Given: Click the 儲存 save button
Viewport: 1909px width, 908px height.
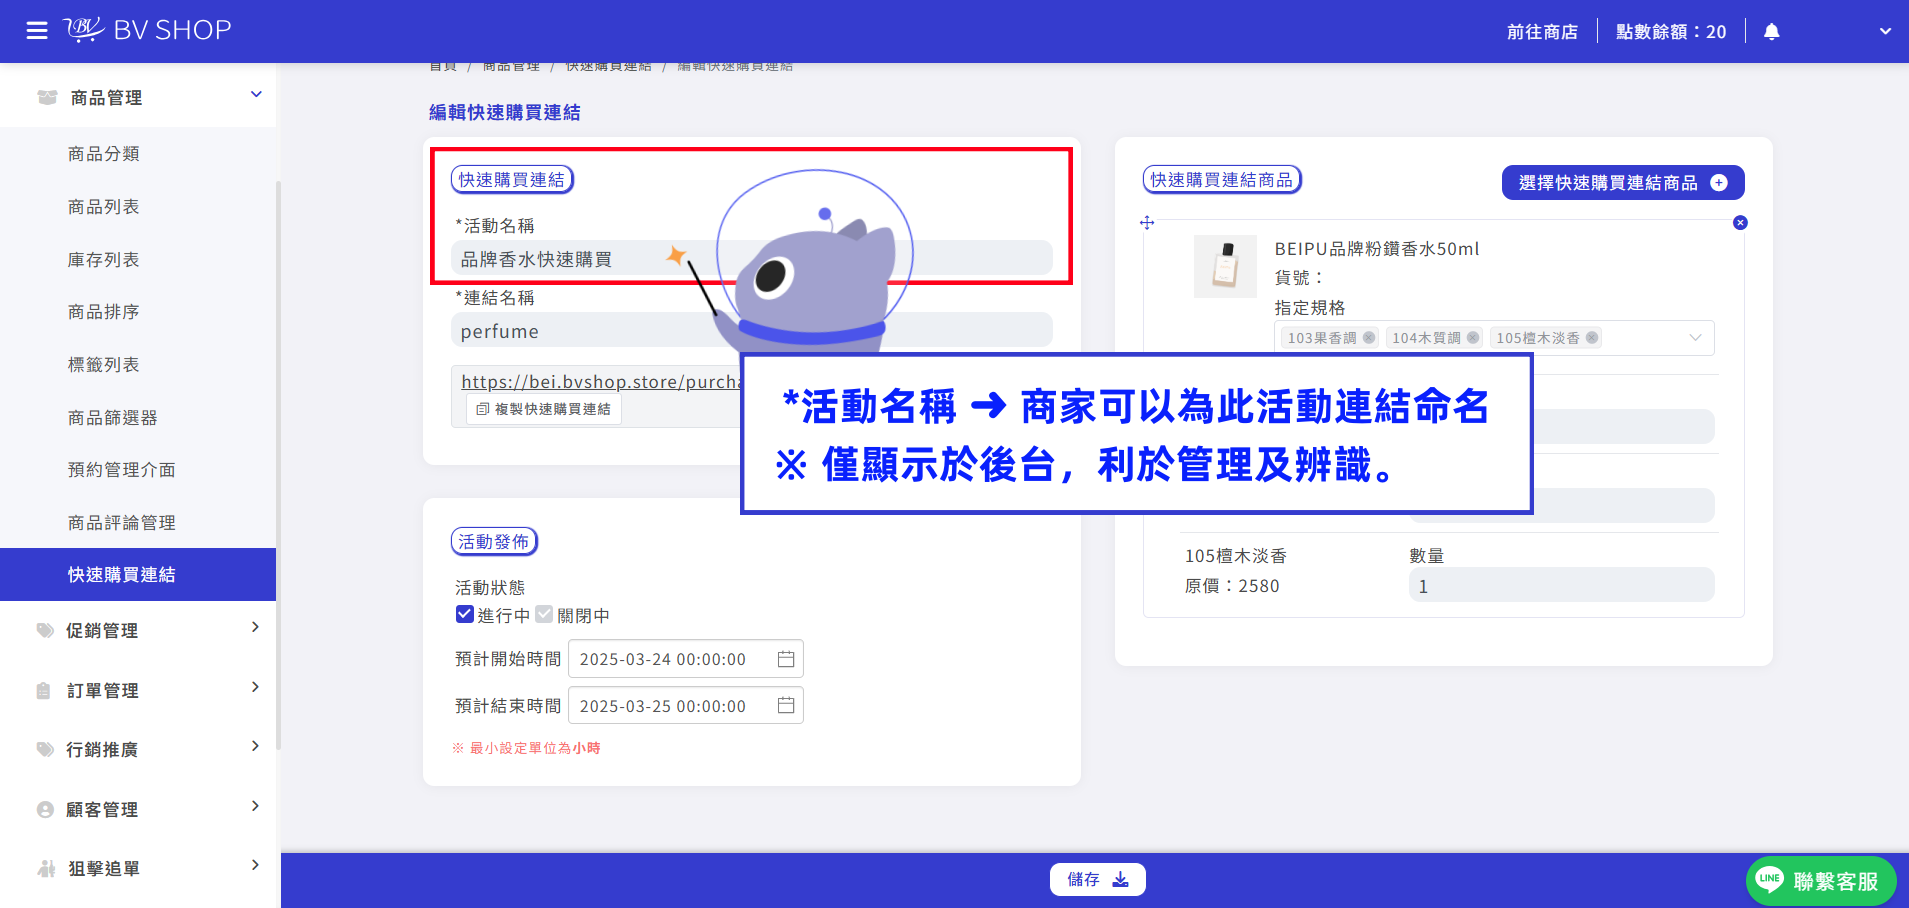Looking at the screenshot, I should pos(1098,879).
